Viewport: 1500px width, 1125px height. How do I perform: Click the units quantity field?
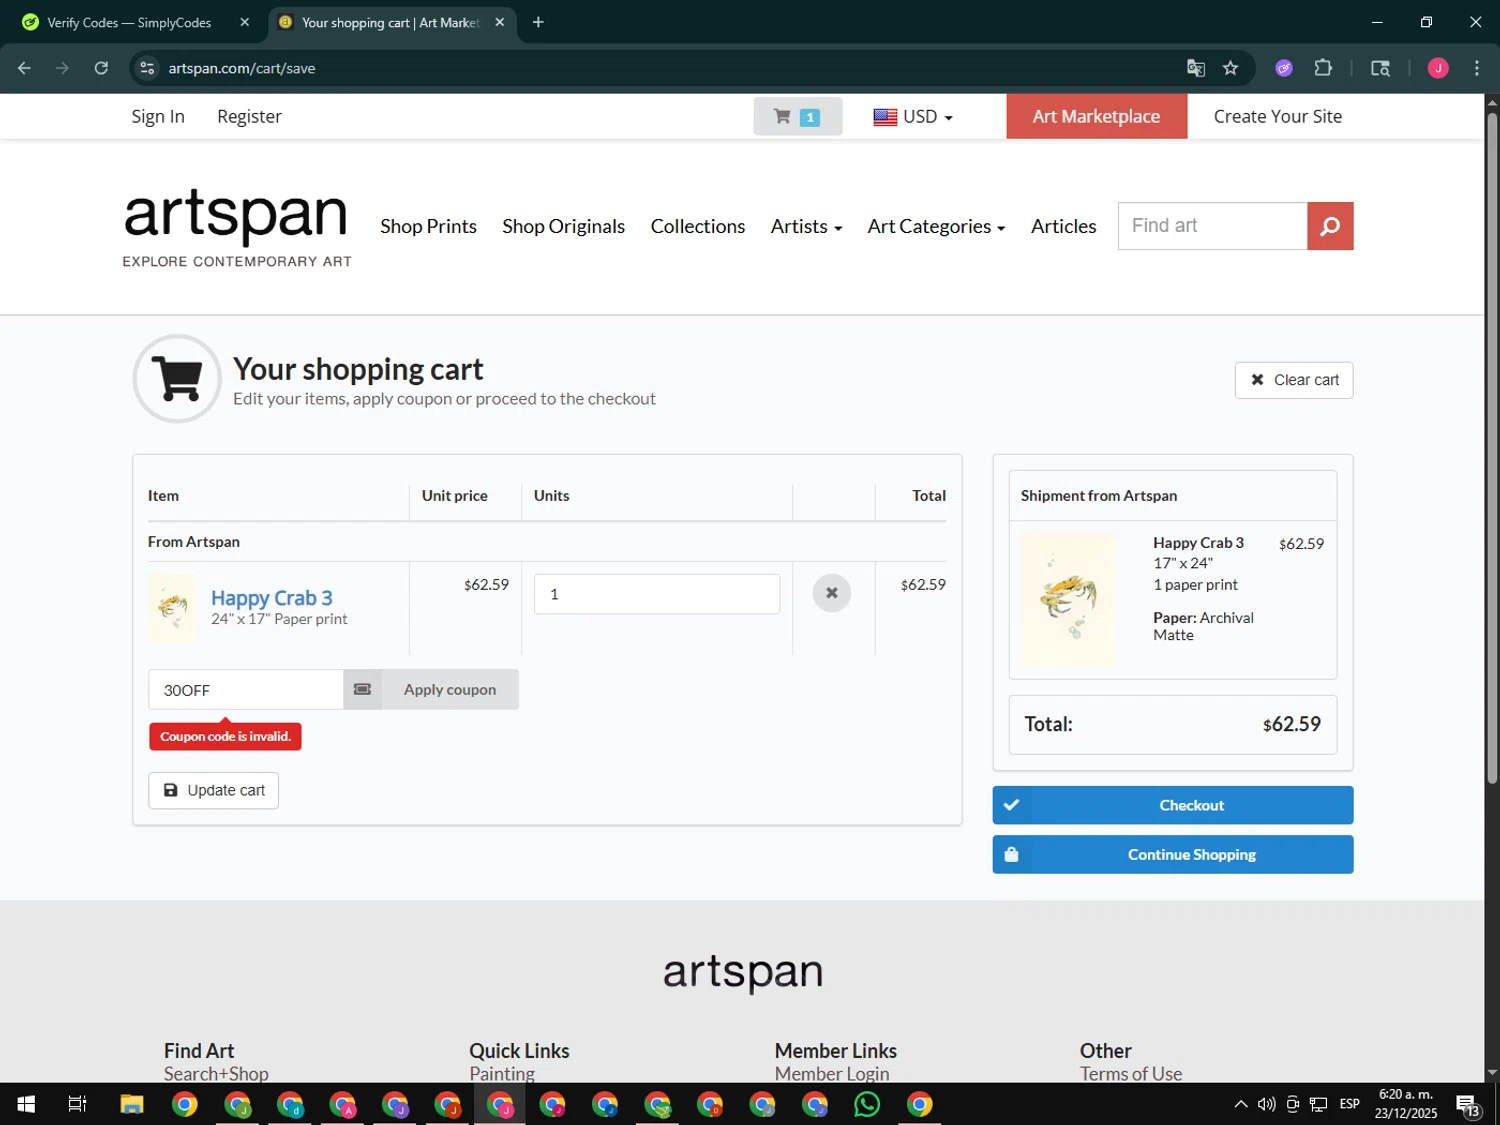point(656,594)
